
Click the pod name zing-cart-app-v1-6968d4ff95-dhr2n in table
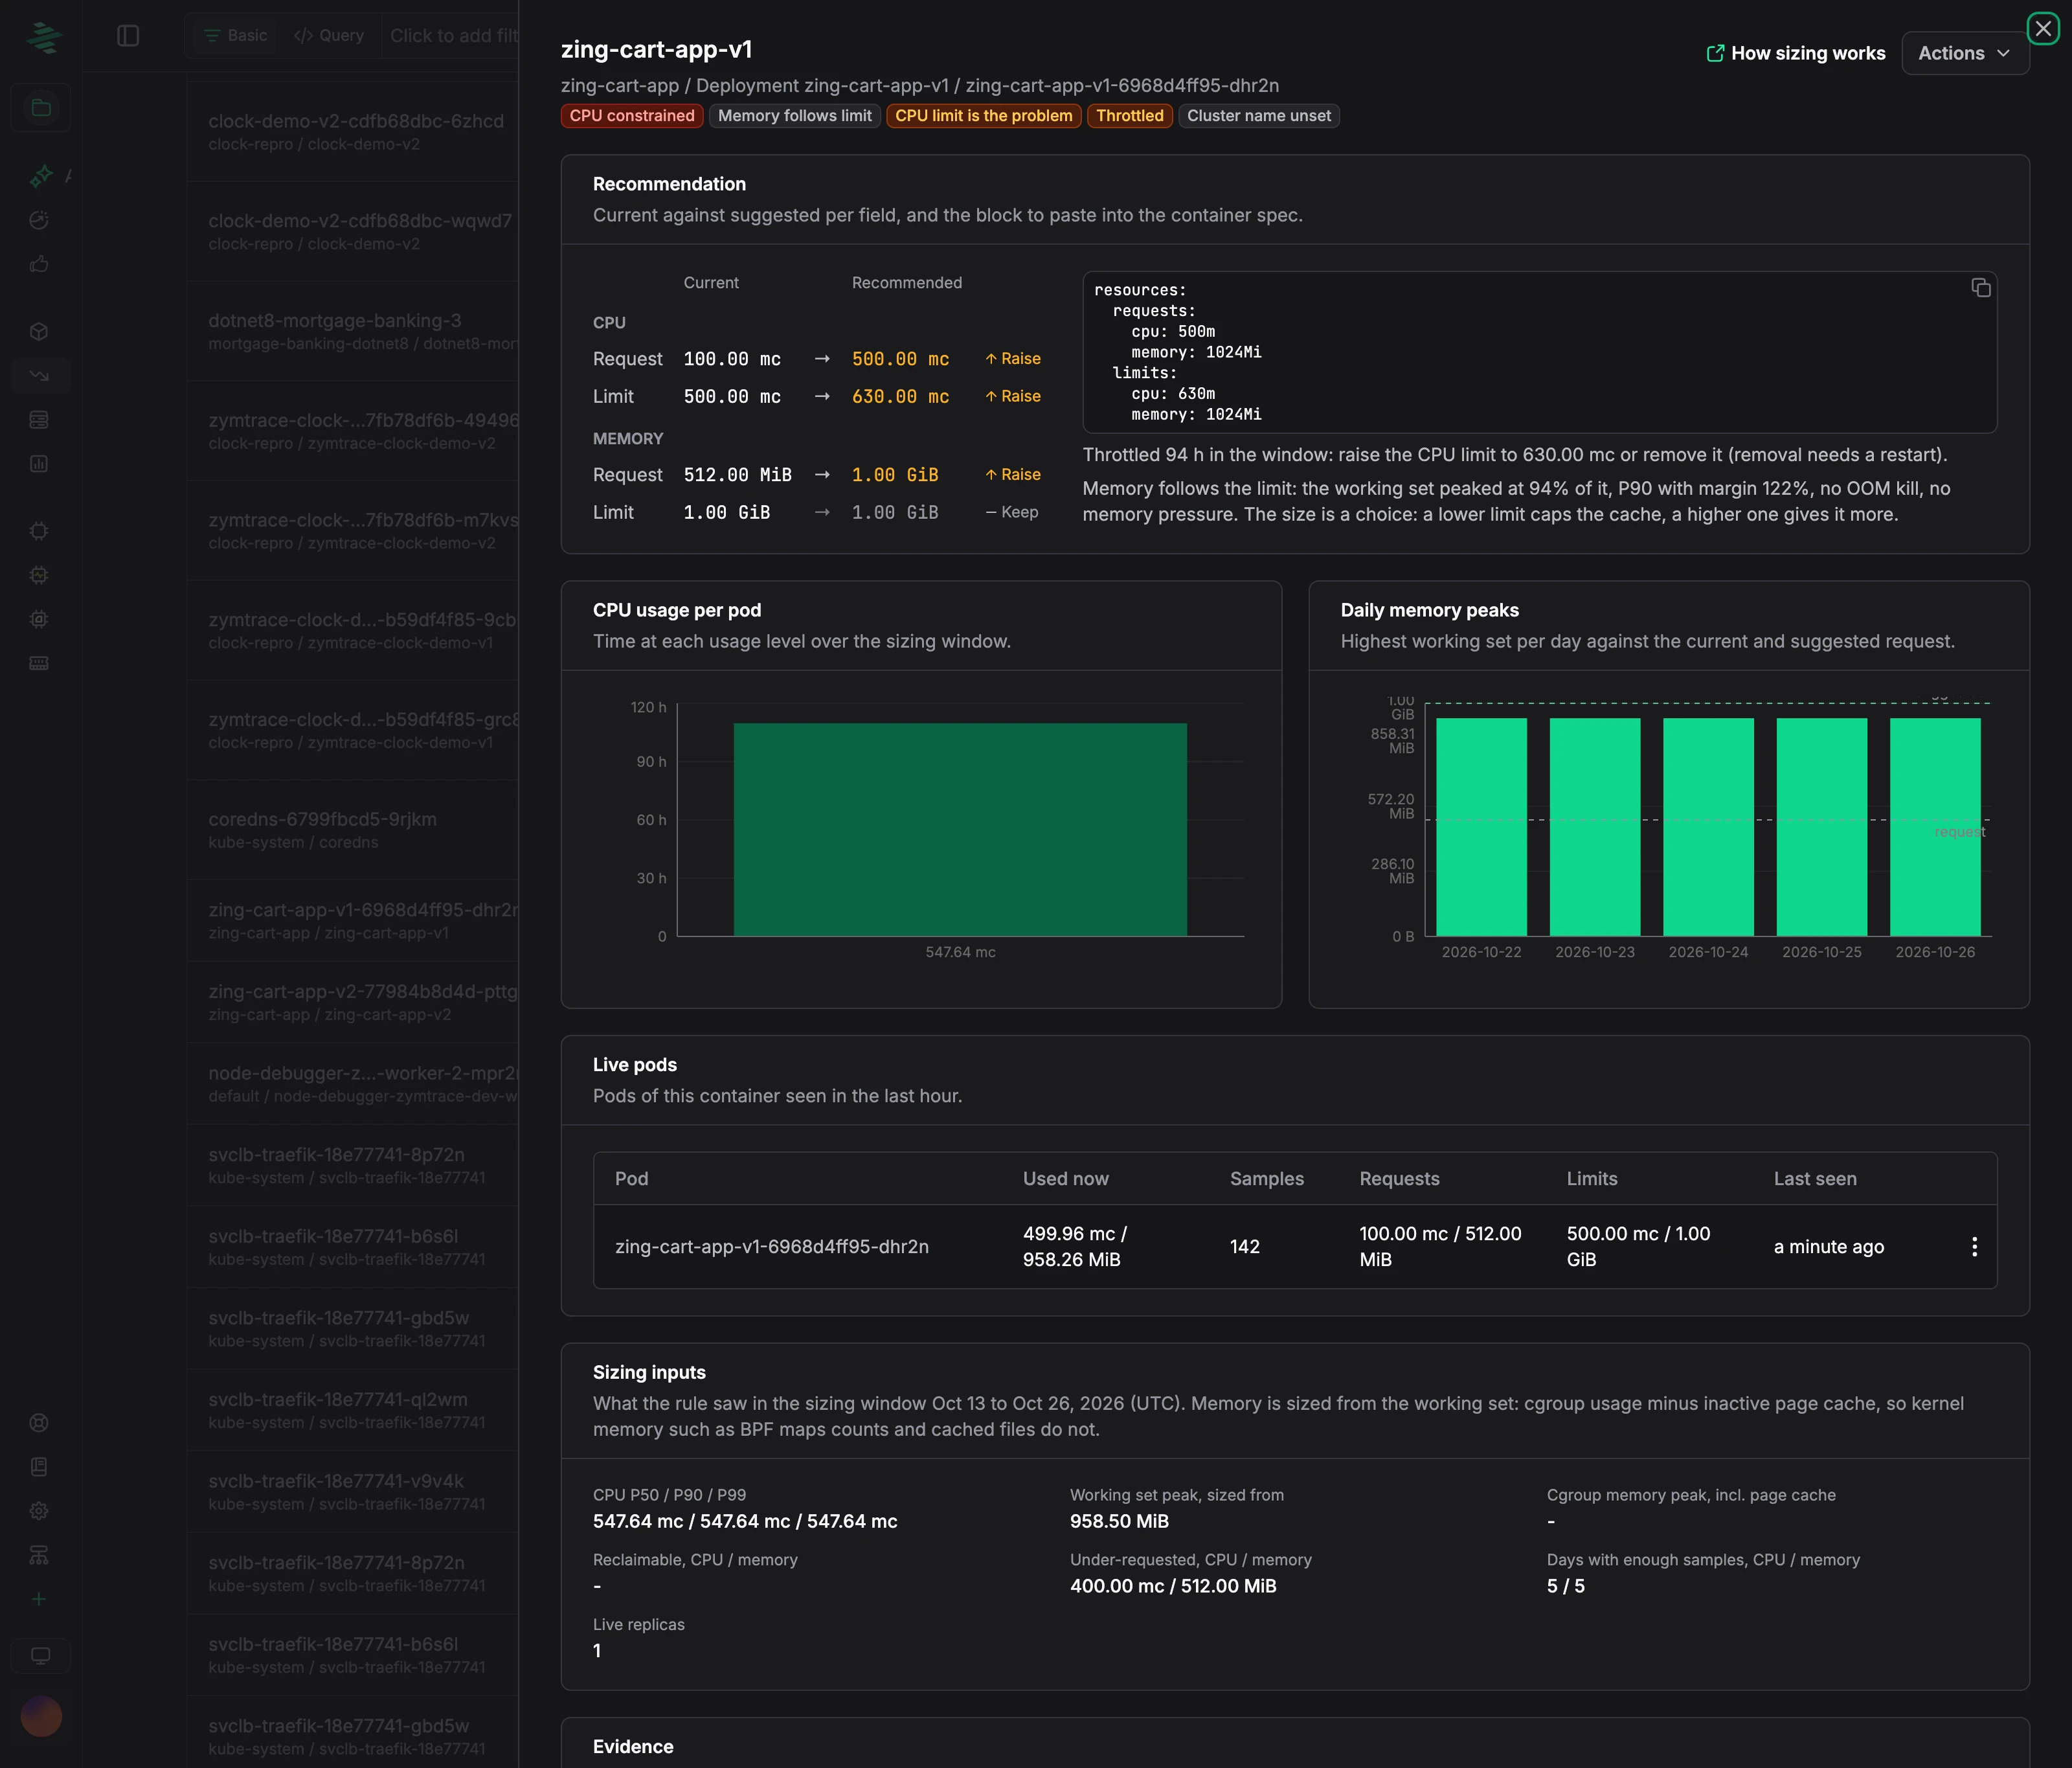pyautogui.click(x=772, y=1247)
